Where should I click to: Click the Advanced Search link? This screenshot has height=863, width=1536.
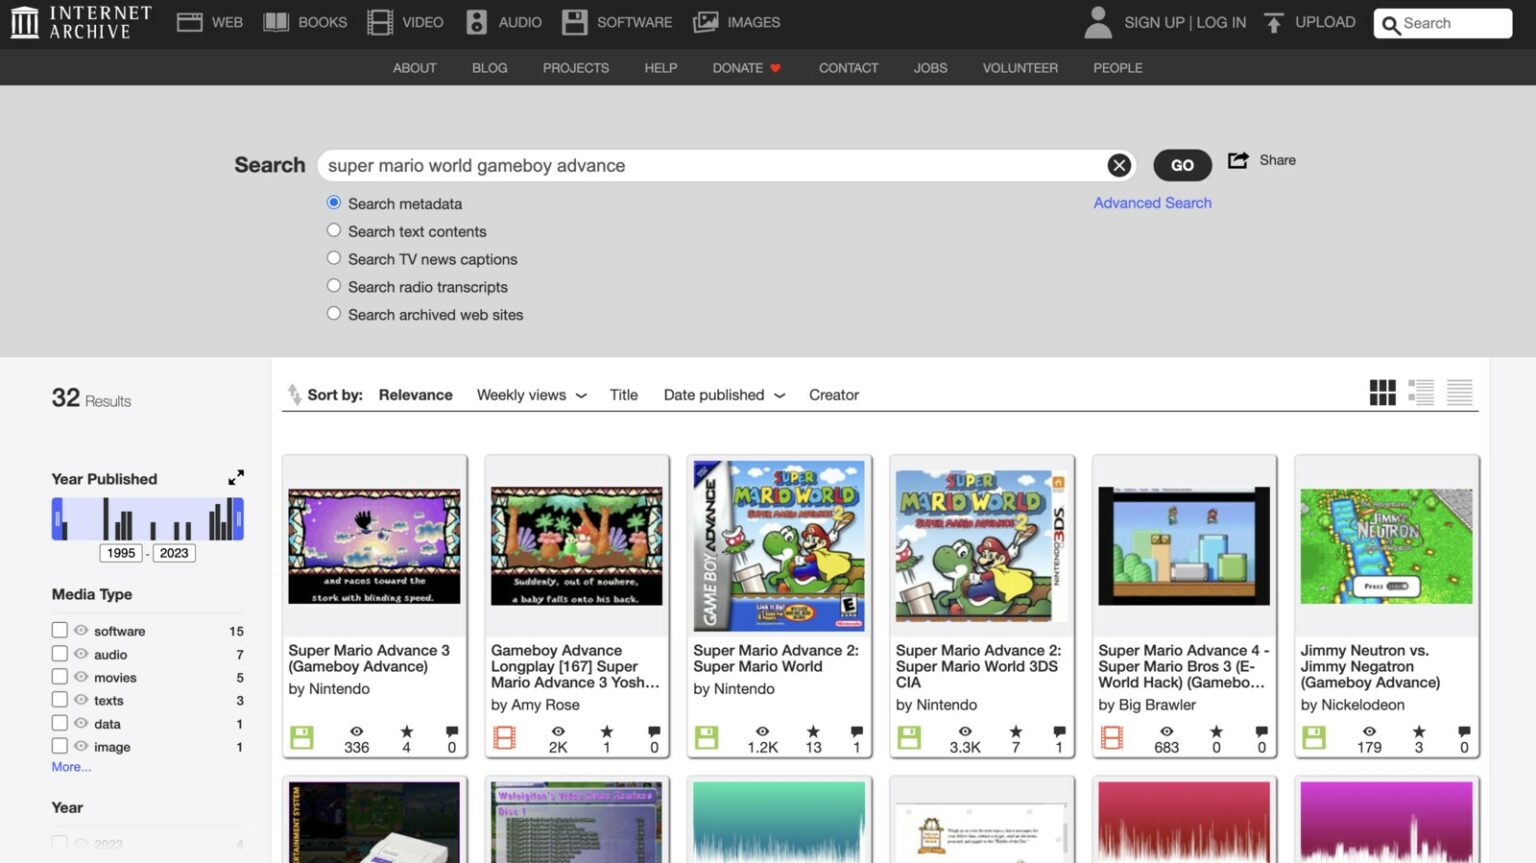pos(1152,202)
